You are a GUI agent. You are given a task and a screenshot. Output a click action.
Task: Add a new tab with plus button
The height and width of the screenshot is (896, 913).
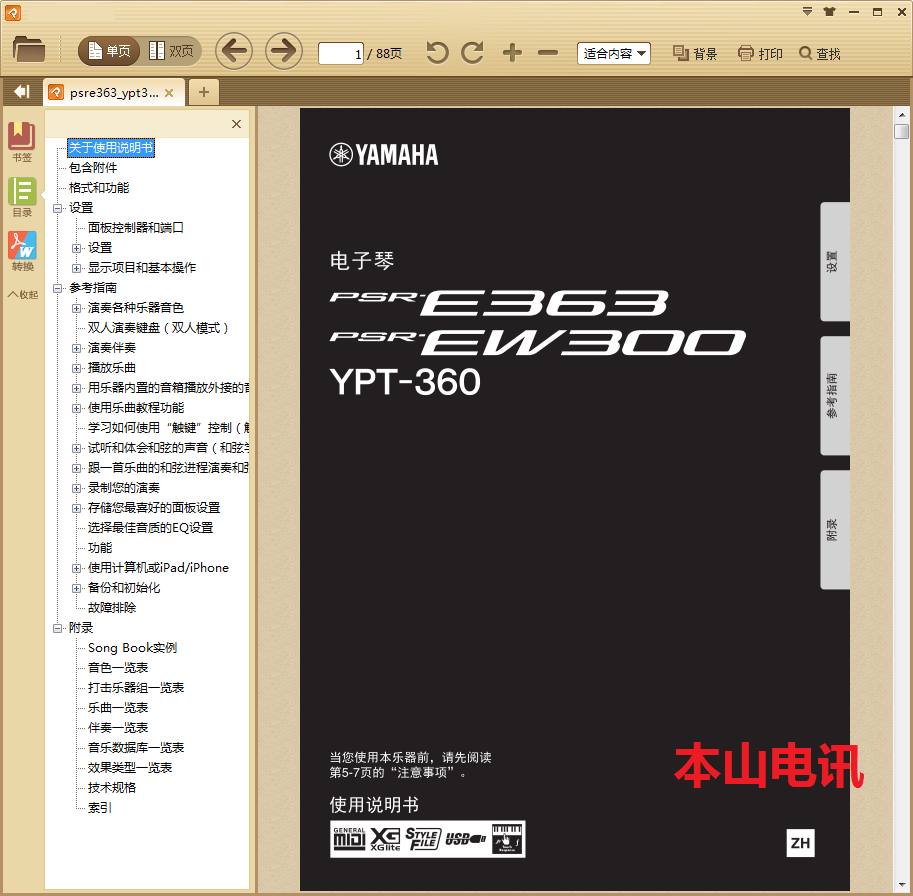[204, 92]
